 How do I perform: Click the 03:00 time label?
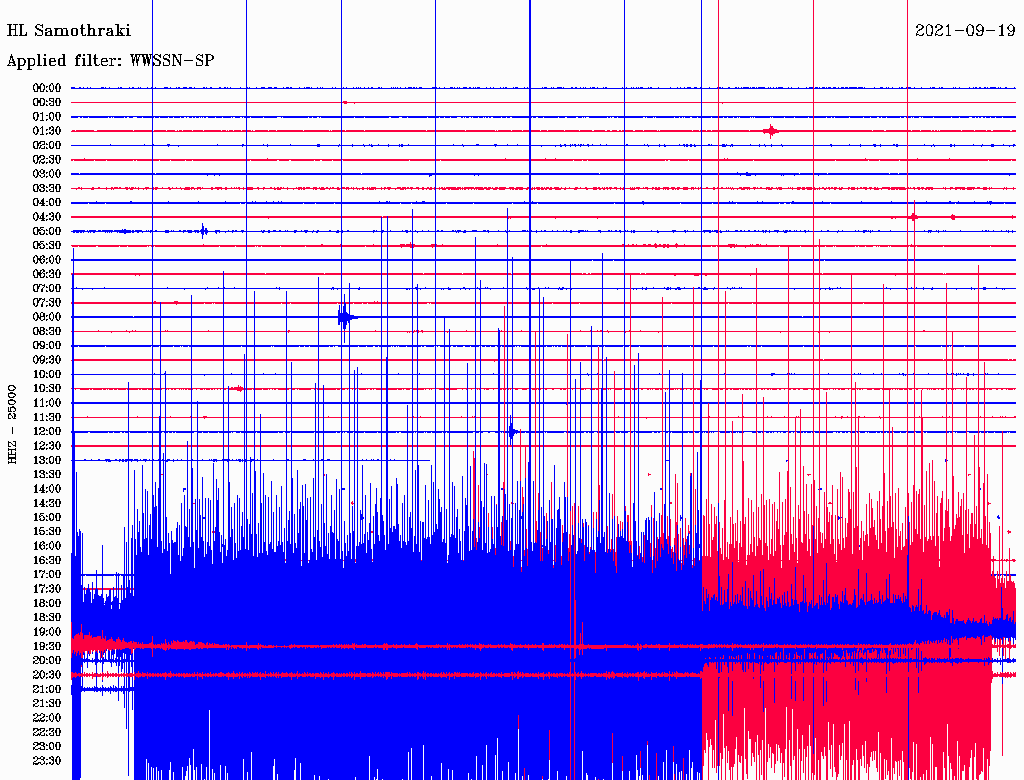point(47,174)
